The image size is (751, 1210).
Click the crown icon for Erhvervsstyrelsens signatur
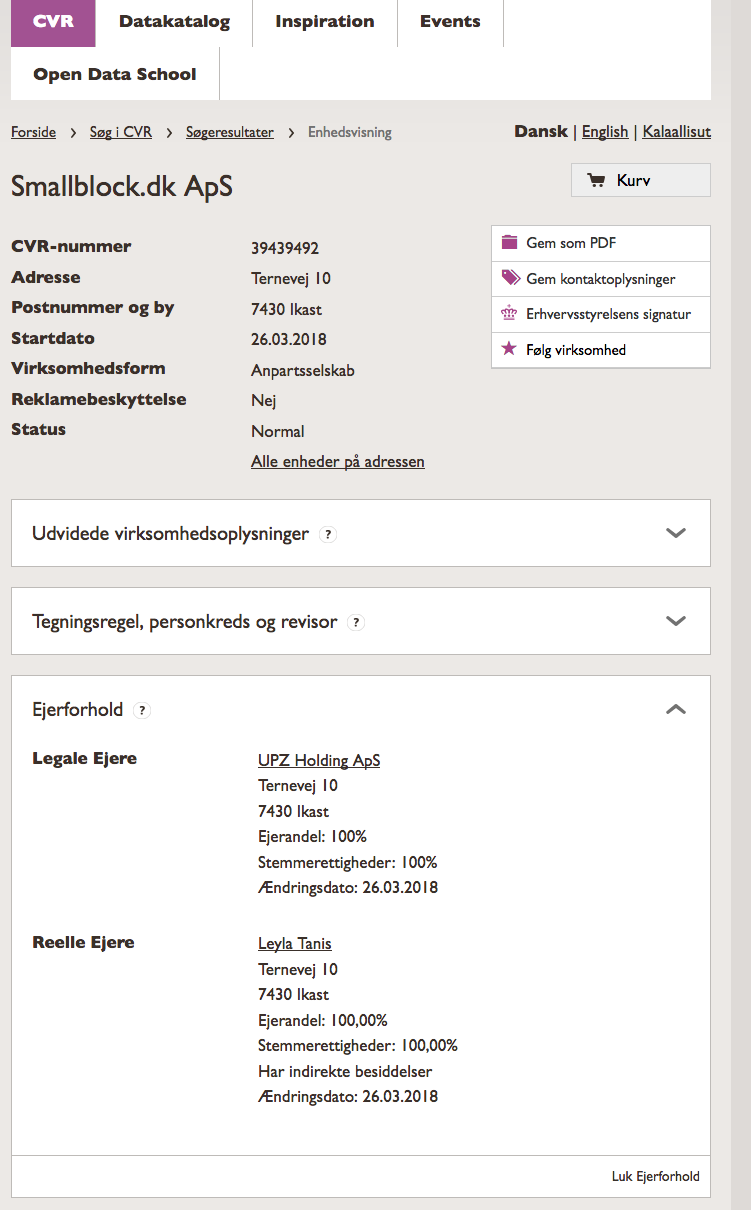tap(510, 314)
